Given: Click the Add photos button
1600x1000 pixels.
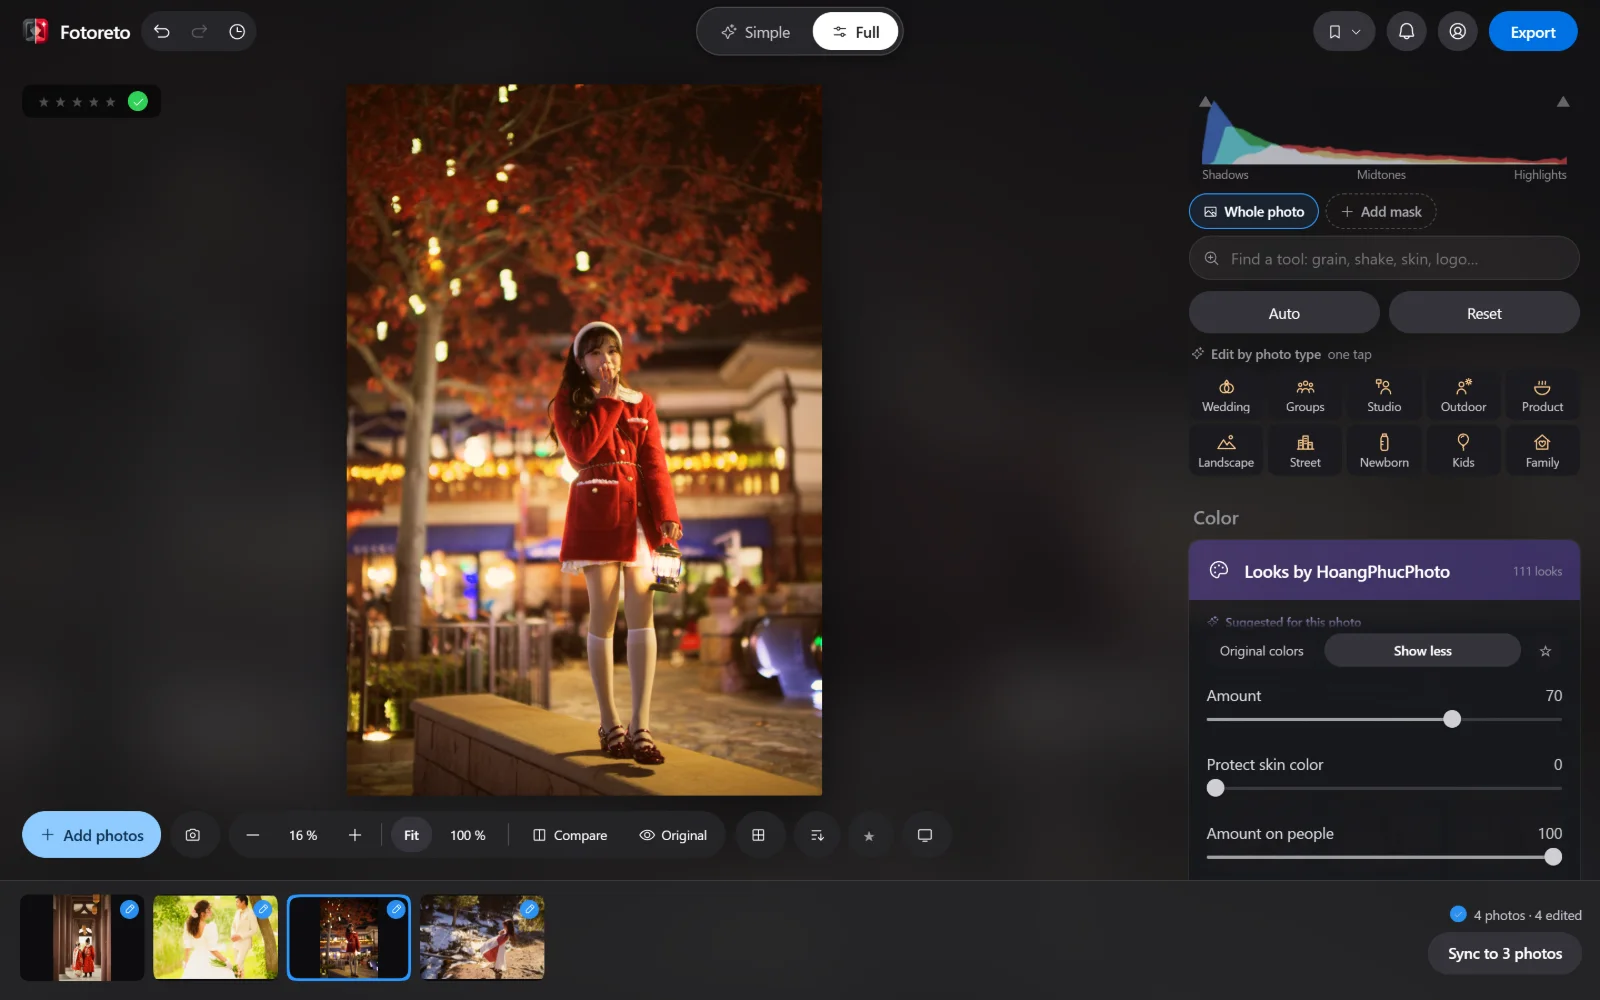Looking at the screenshot, I should pyautogui.click(x=92, y=835).
